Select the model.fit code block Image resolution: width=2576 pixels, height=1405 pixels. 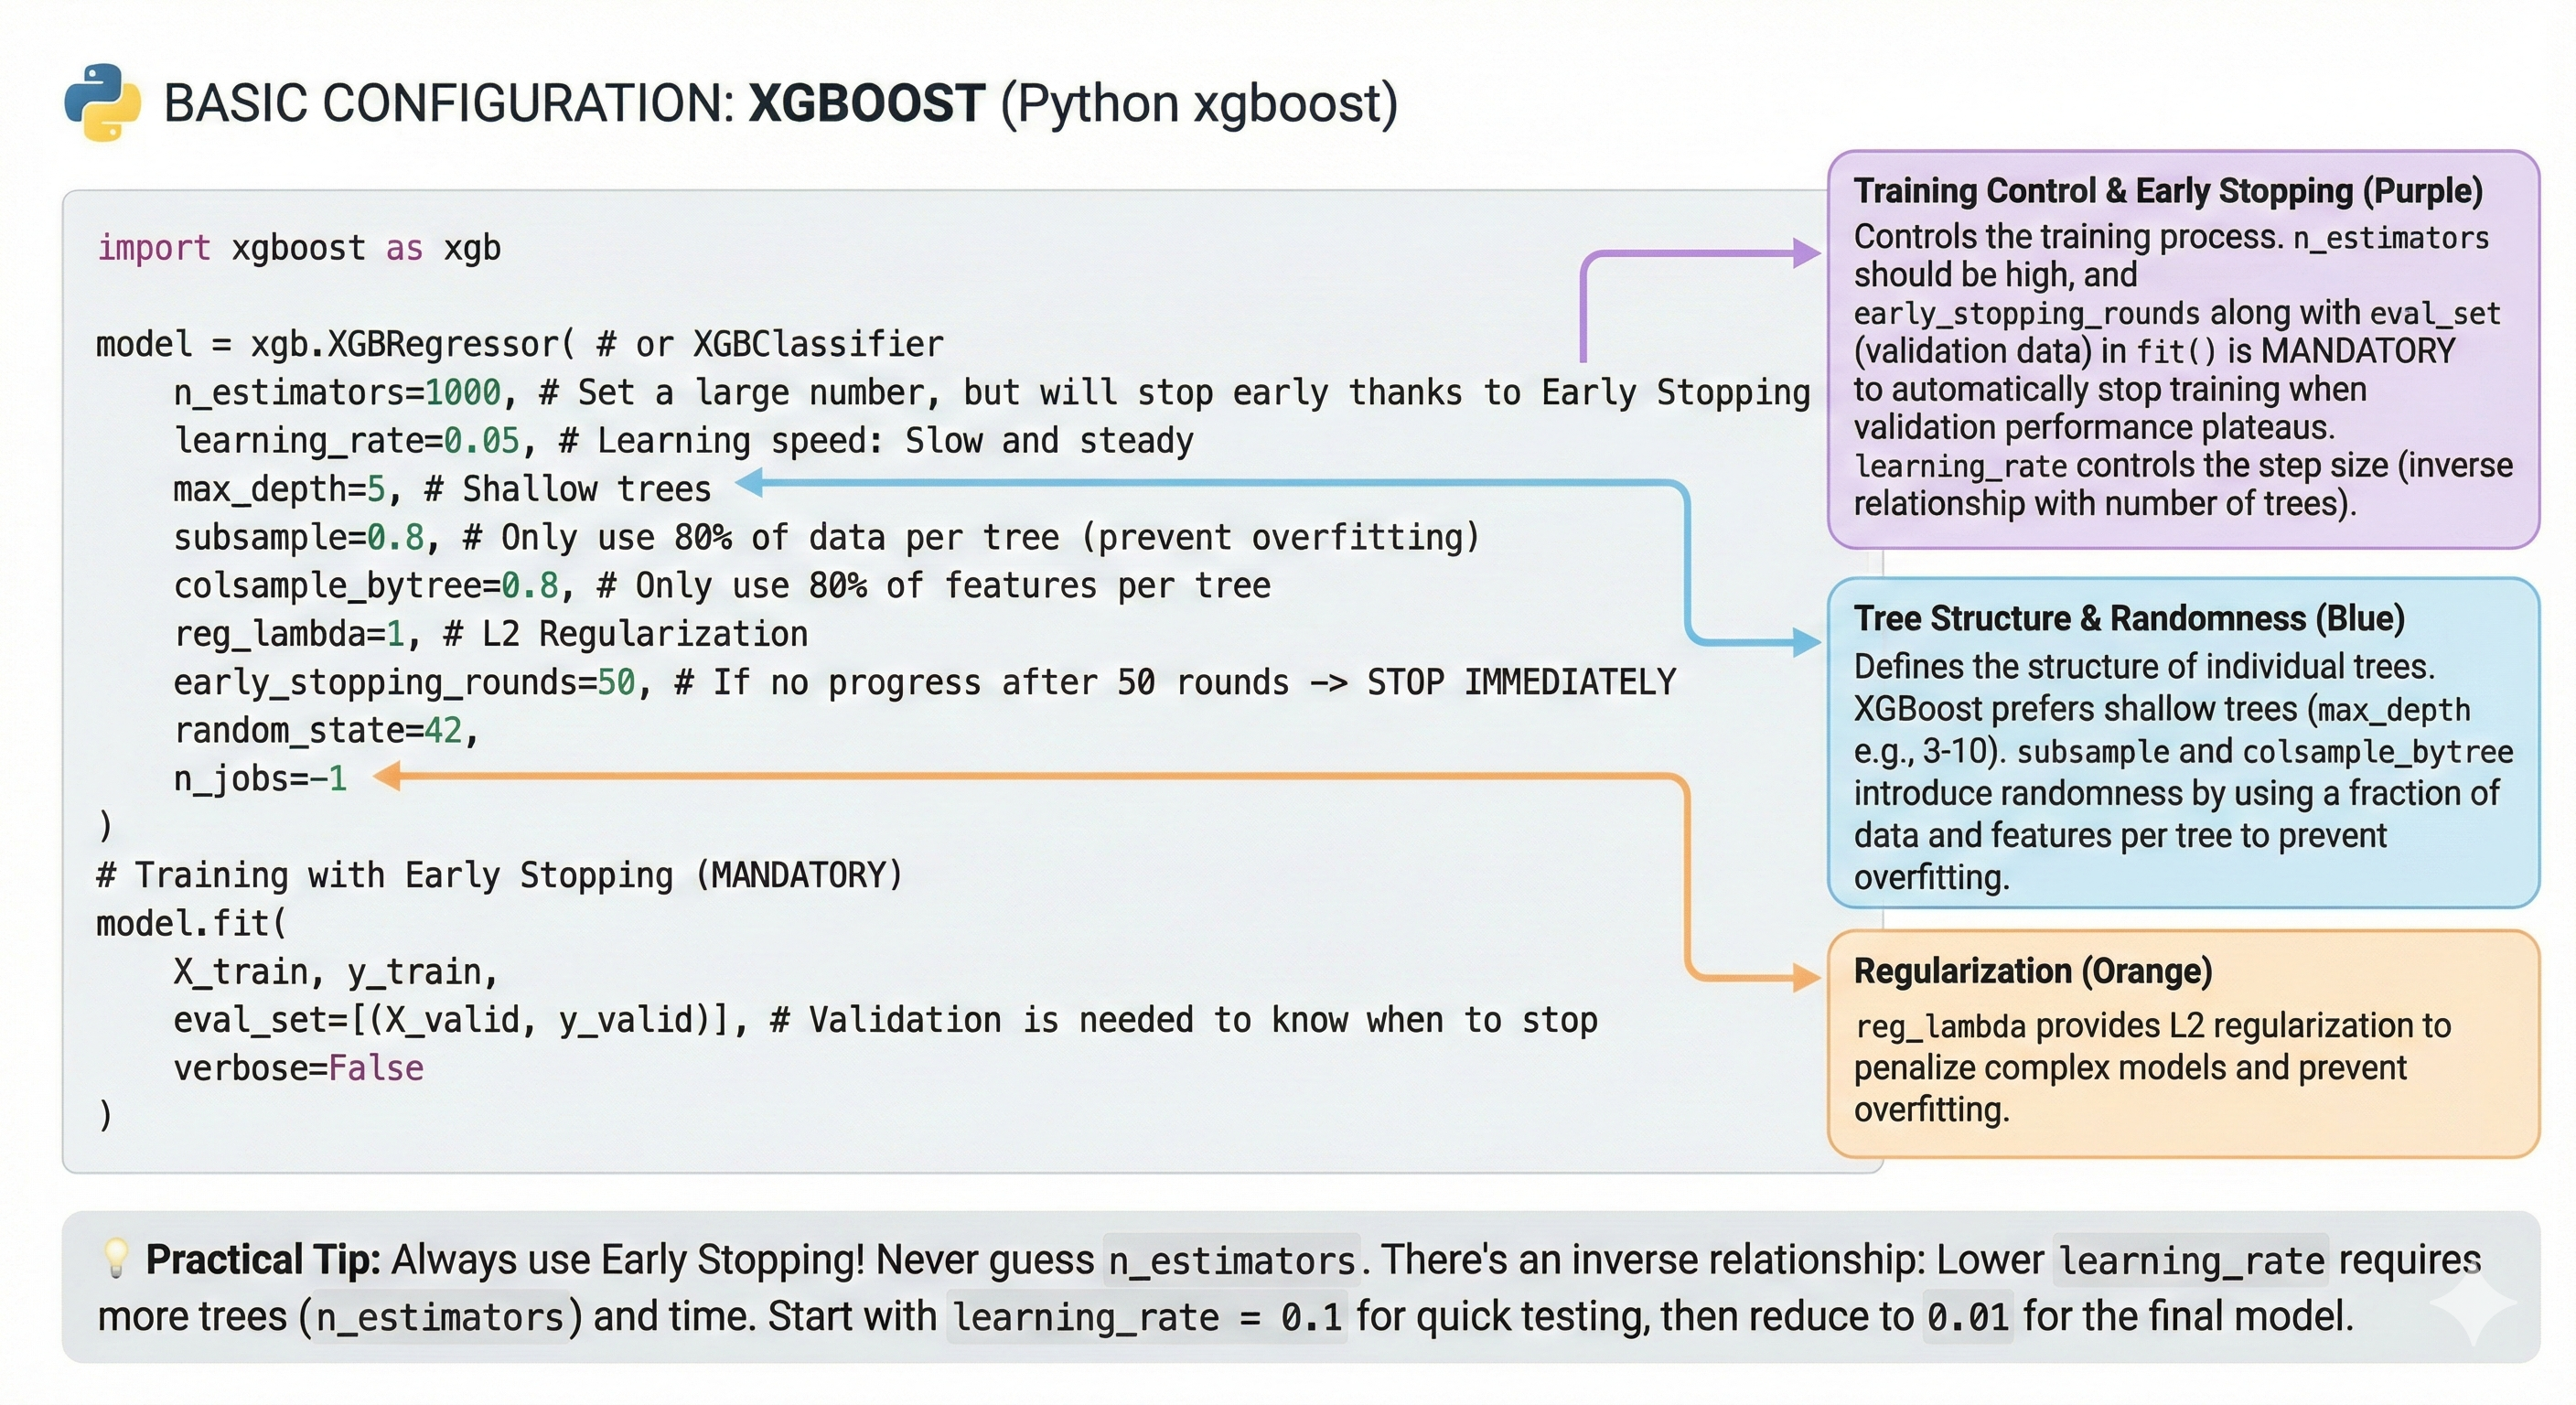coord(190,922)
